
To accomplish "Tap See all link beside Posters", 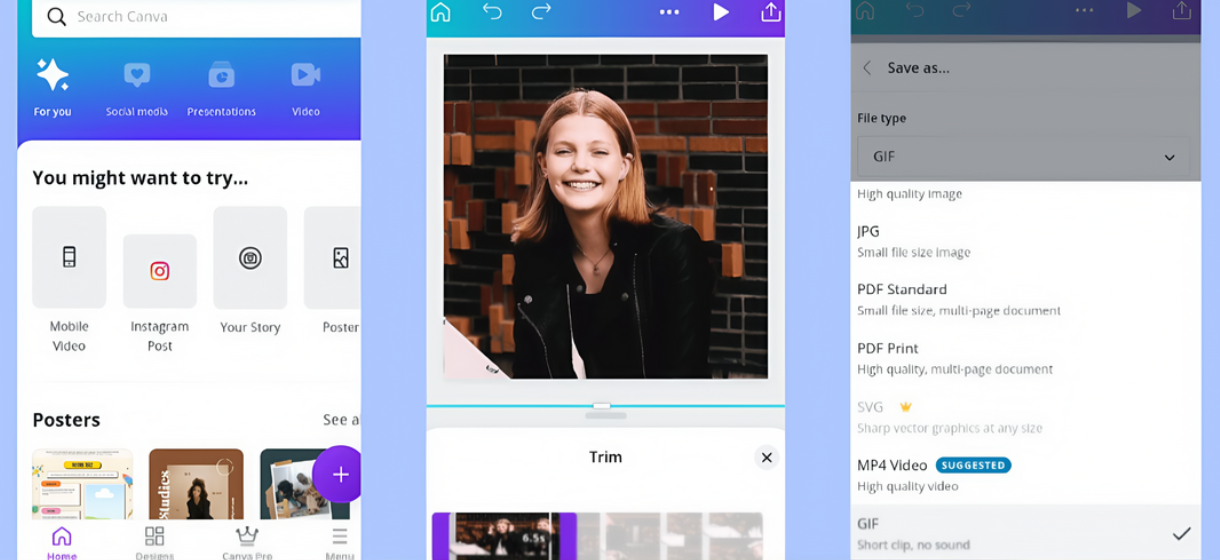I will point(341,420).
